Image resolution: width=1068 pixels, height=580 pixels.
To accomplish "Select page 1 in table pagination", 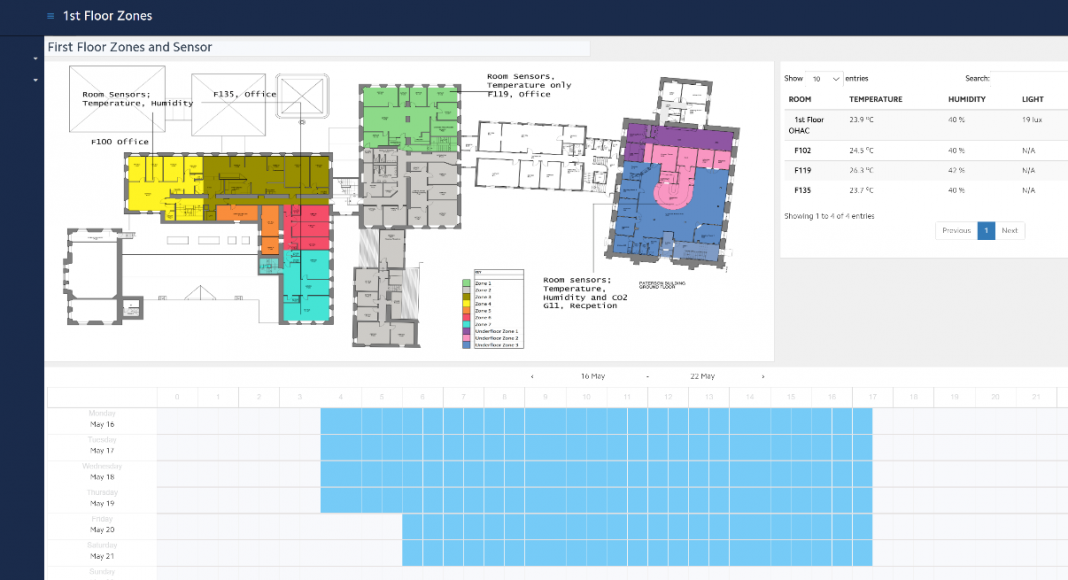I will coord(986,231).
